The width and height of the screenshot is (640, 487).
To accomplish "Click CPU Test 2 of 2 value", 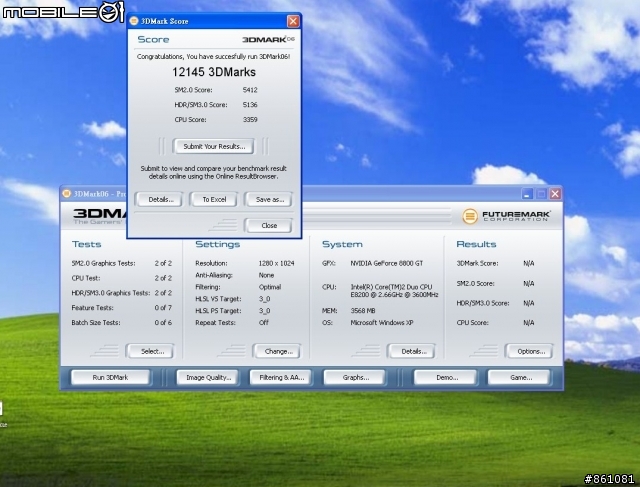I will click(163, 278).
